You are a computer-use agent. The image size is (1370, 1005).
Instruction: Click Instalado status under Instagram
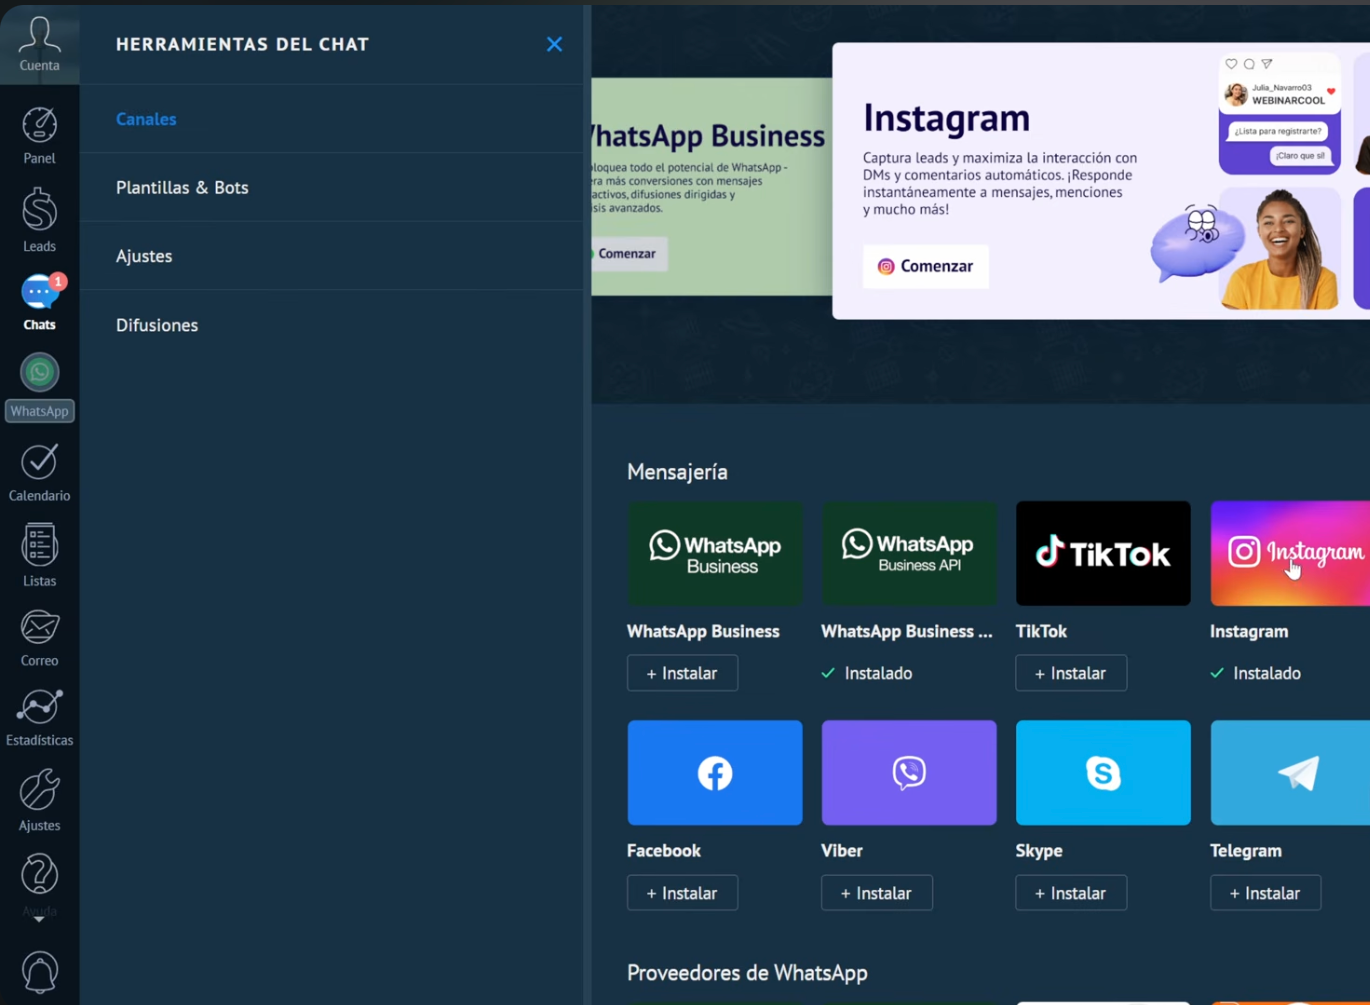[1256, 673]
